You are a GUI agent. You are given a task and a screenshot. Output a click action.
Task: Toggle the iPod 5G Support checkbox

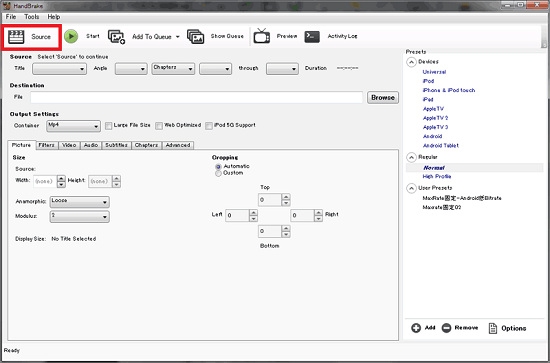209,126
